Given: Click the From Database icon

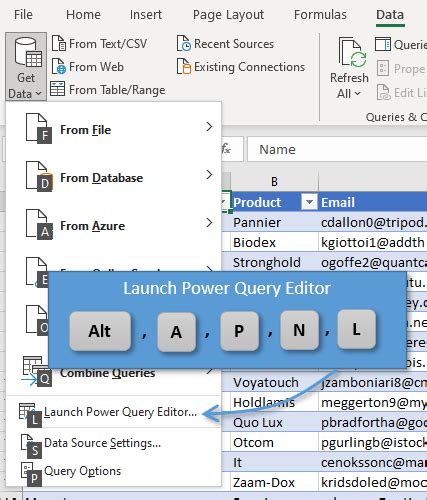Looking at the screenshot, I should click(39, 177).
